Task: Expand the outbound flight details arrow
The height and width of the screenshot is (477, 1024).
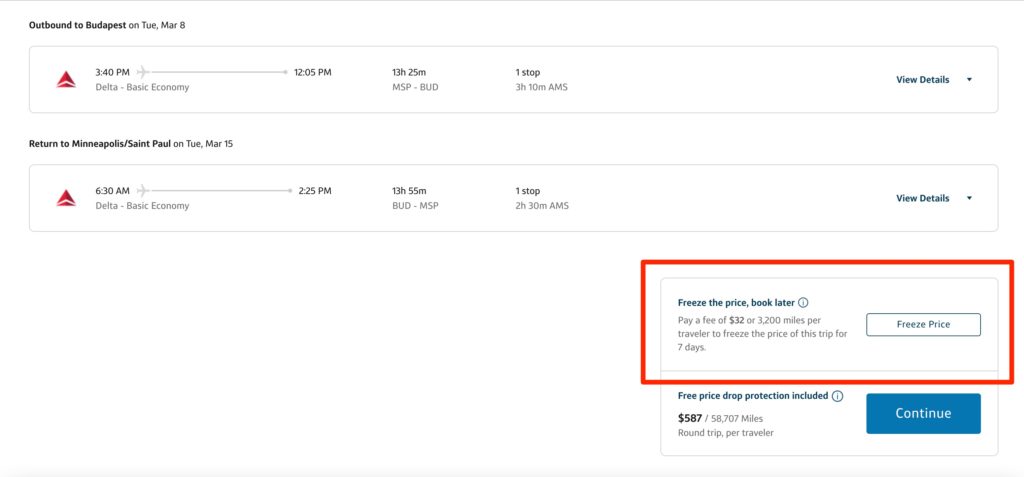Action: coord(969,80)
